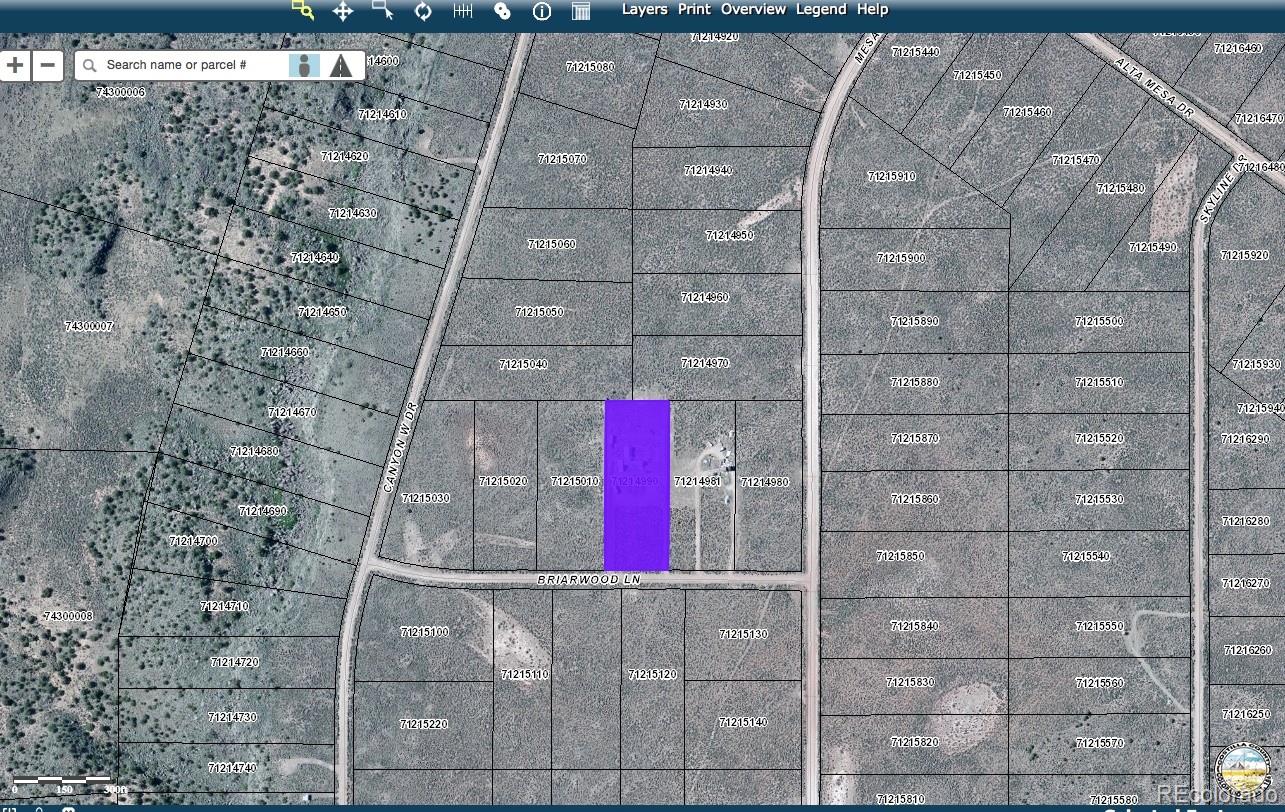The height and width of the screenshot is (812, 1285).
Task: Toggle search by owner person icon
Action: tap(304, 65)
